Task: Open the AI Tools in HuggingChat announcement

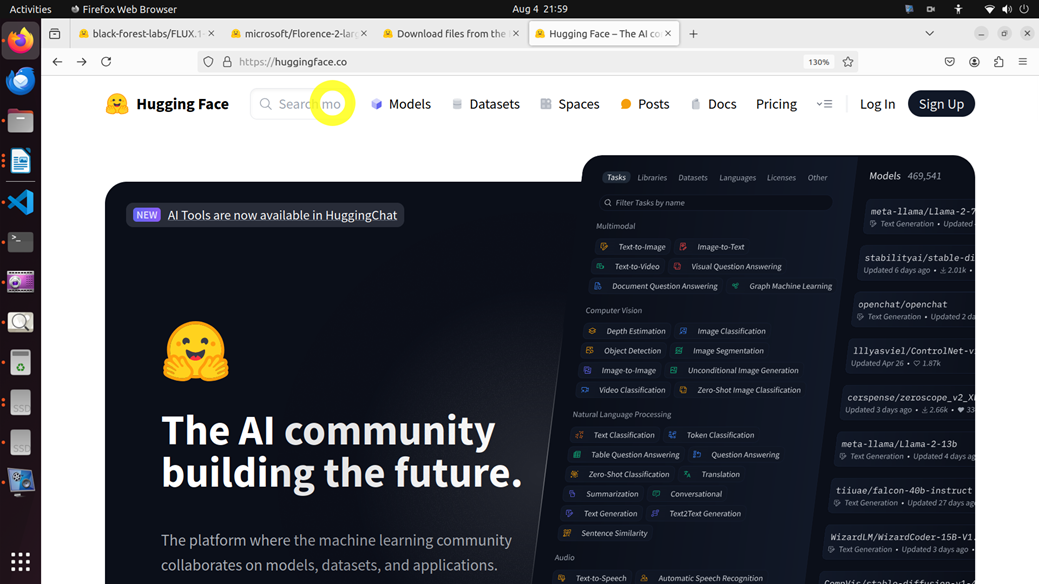Action: tap(265, 215)
